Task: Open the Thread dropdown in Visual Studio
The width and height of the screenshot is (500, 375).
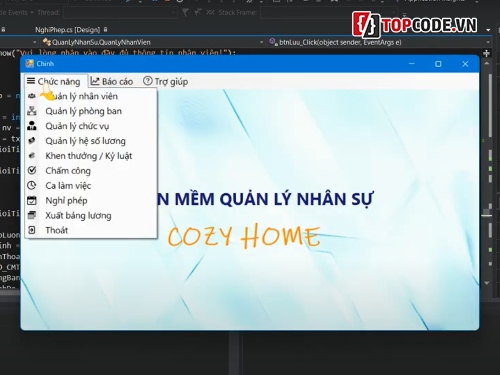Action: (121, 13)
